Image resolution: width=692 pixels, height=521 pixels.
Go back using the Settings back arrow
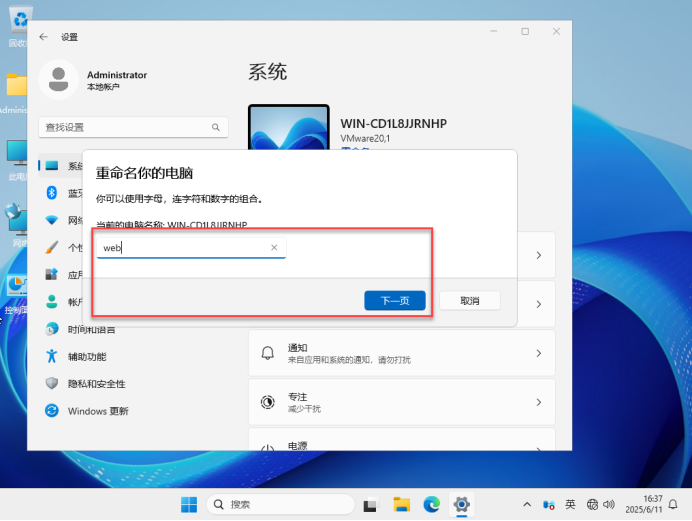coord(43,37)
